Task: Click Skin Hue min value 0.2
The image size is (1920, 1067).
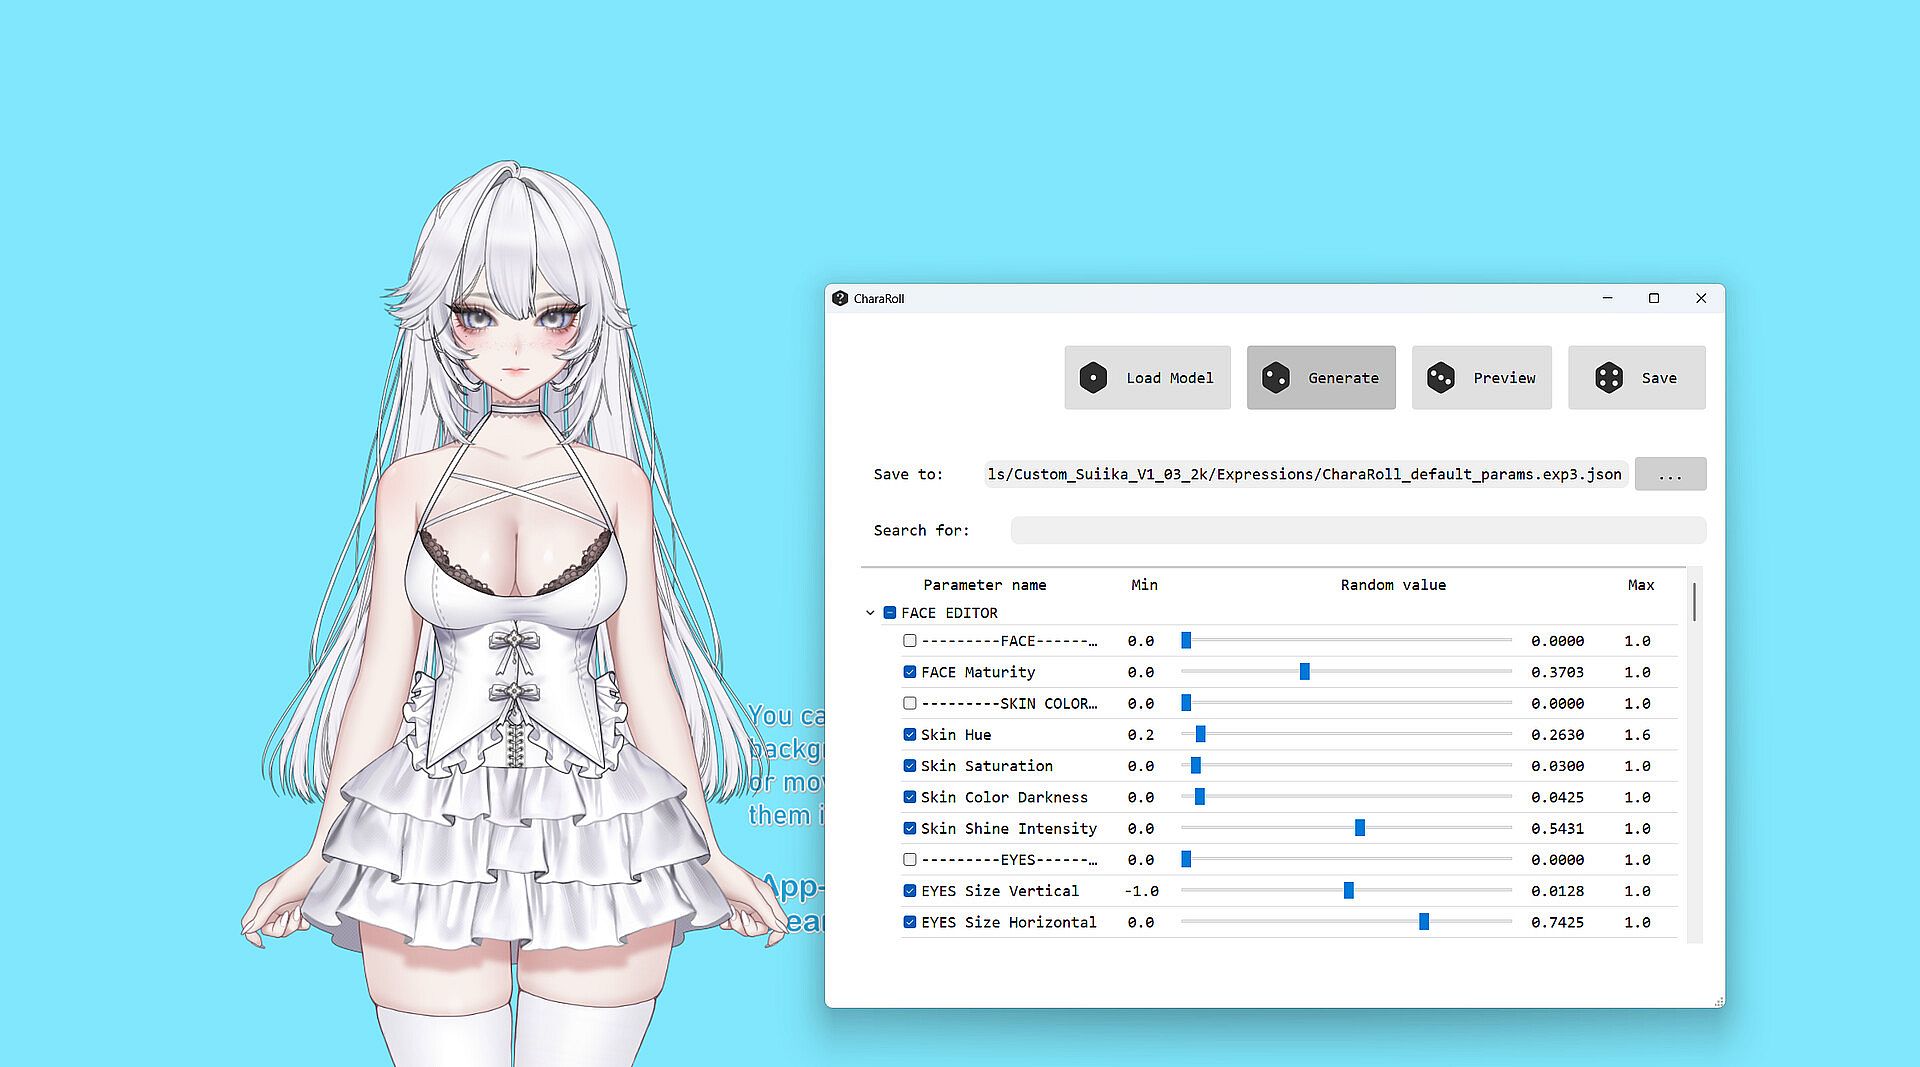Action: click(x=1141, y=734)
